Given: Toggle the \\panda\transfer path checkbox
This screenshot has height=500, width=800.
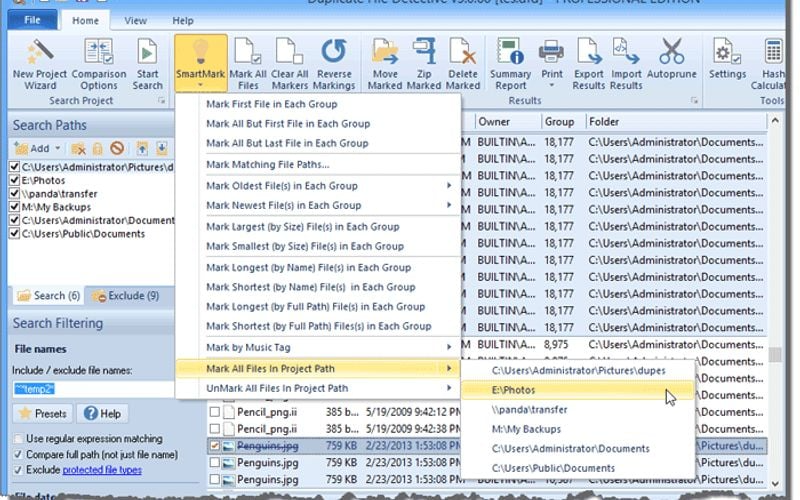Looking at the screenshot, I should pyautogui.click(x=14, y=193).
